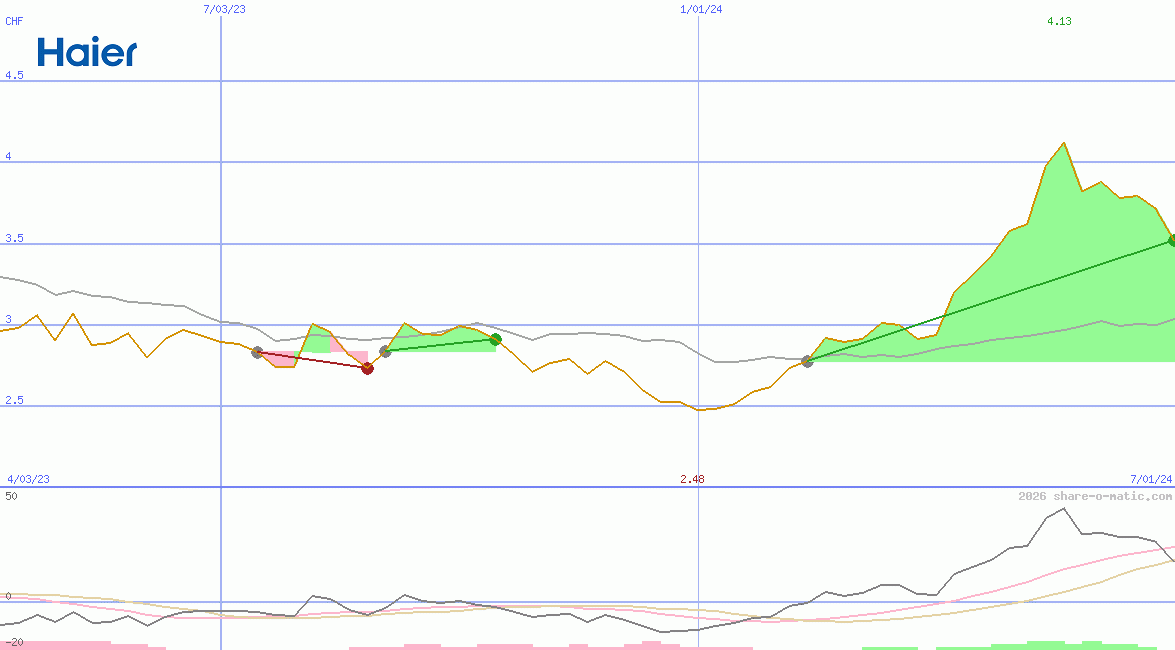Click the red sell marker ending the losing trade
This screenshot has width=1175, height=650.
click(367, 368)
